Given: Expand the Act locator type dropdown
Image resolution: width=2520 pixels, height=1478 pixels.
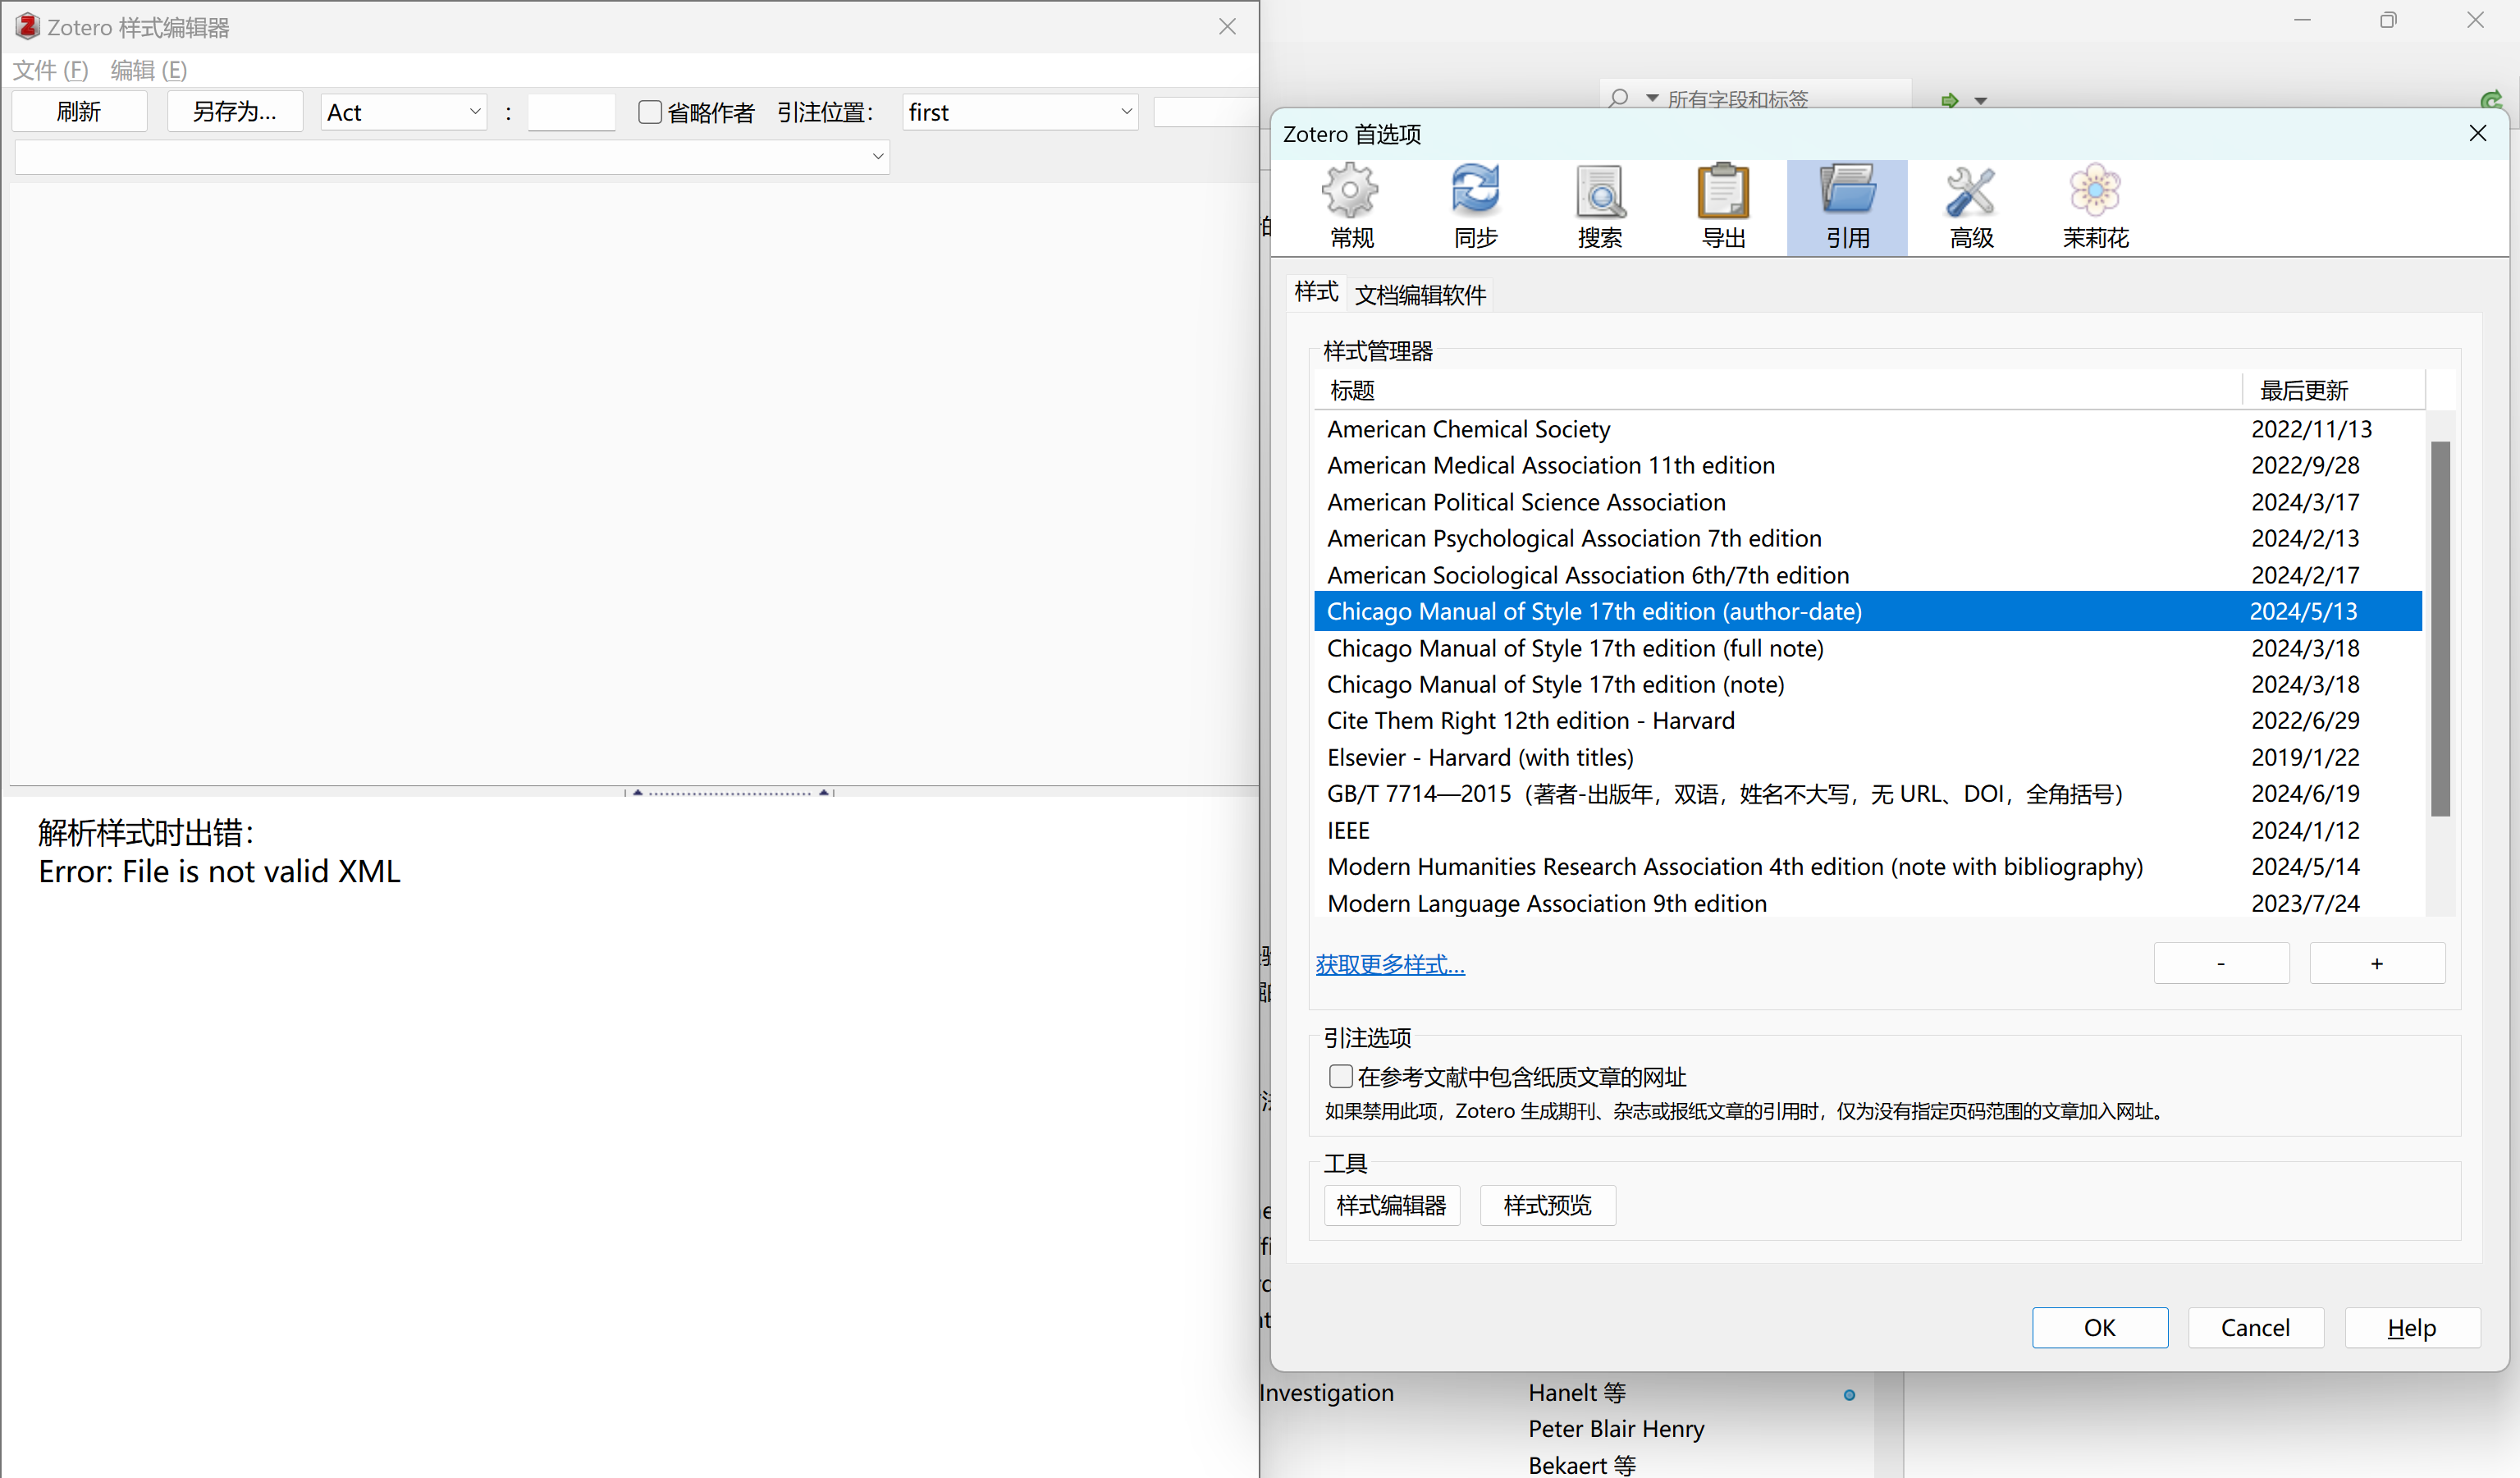Looking at the screenshot, I should 403,112.
